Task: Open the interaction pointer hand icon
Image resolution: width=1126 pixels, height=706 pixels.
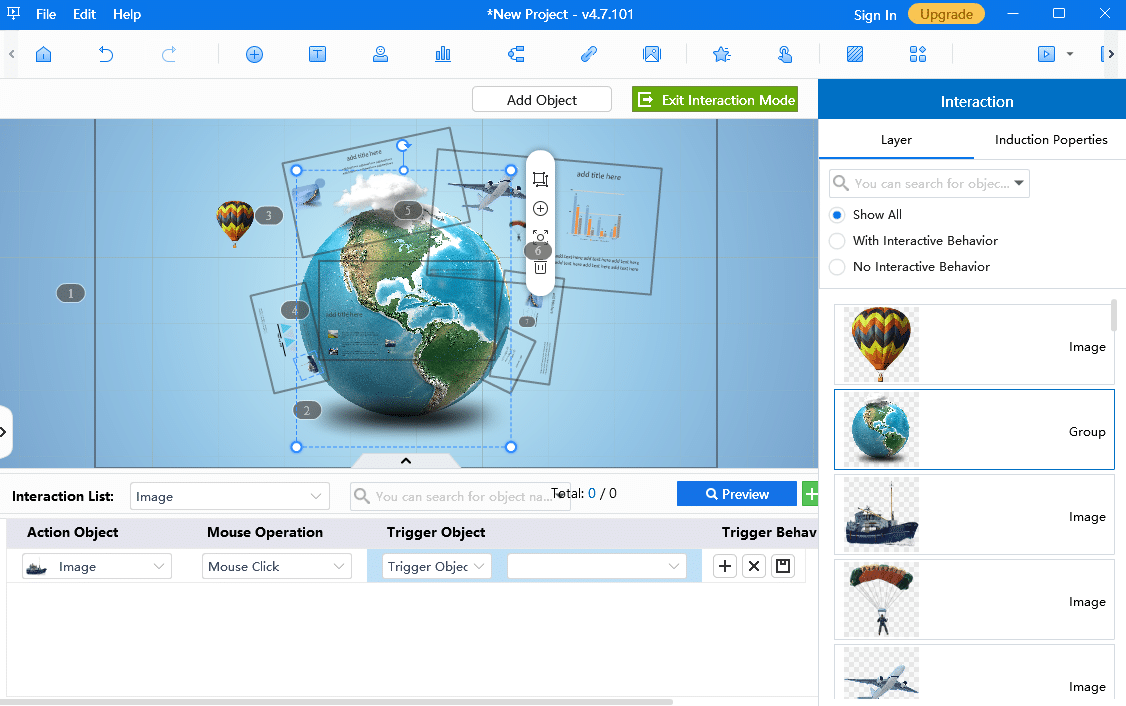Action: (785, 55)
